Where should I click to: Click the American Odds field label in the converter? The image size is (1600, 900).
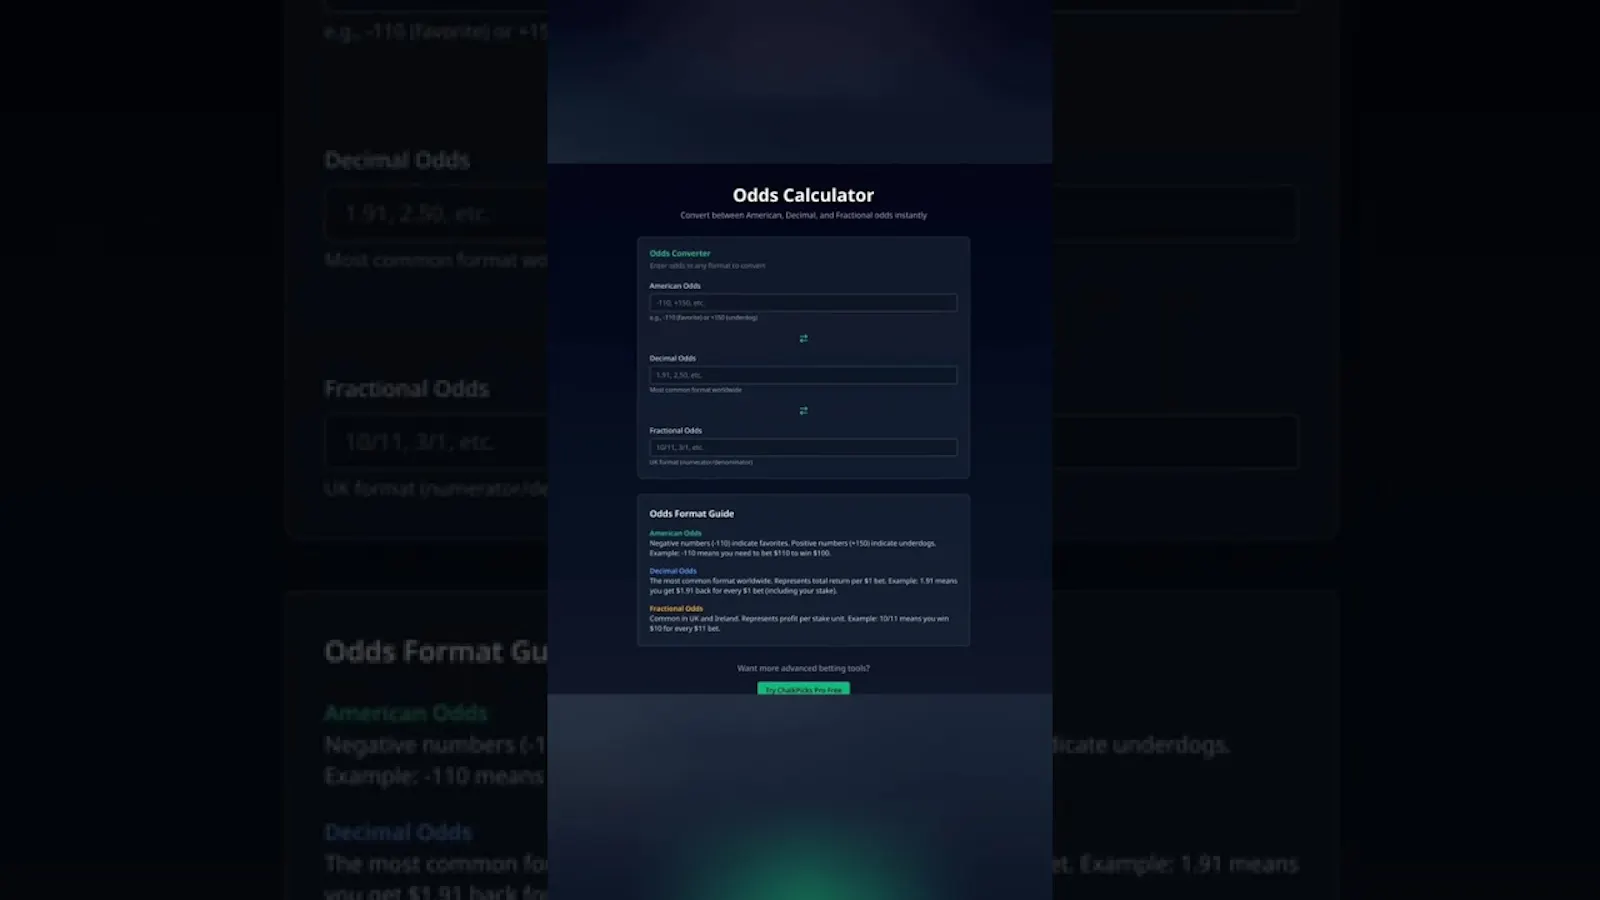pos(675,286)
